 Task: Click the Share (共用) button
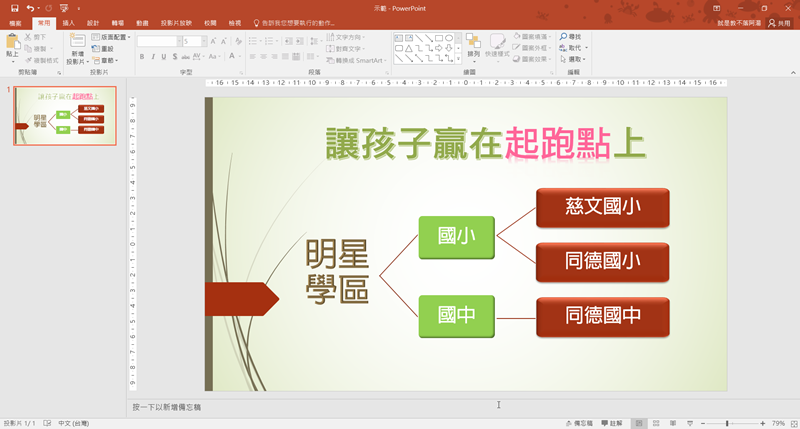pyautogui.click(x=780, y=23)
